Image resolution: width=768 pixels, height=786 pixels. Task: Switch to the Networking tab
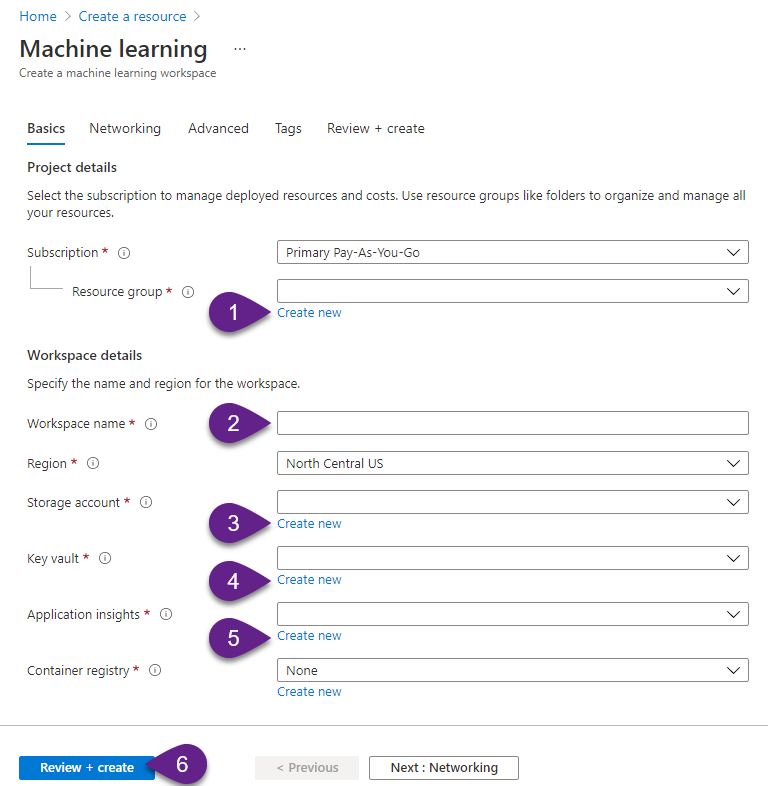[125, 129]
